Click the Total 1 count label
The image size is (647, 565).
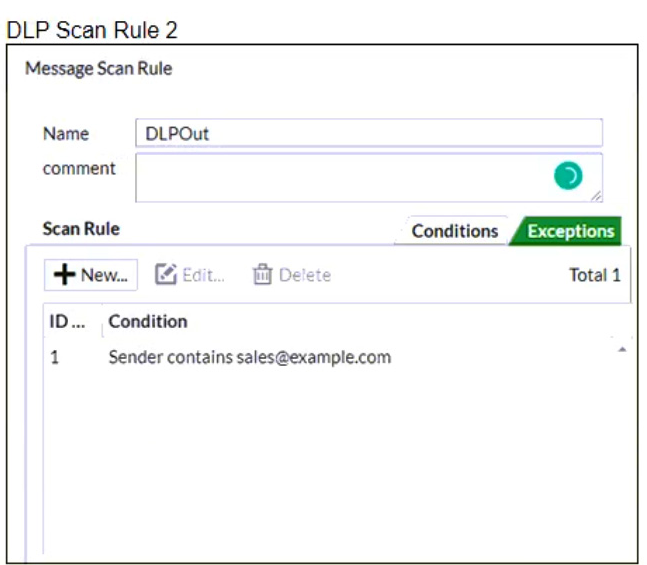[x=594, y=275]
